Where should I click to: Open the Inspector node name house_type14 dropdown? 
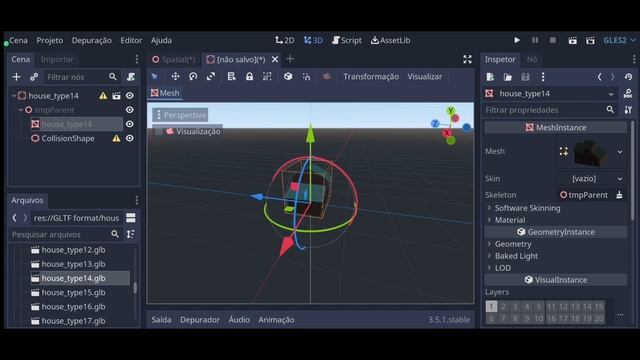pos(551,94)
